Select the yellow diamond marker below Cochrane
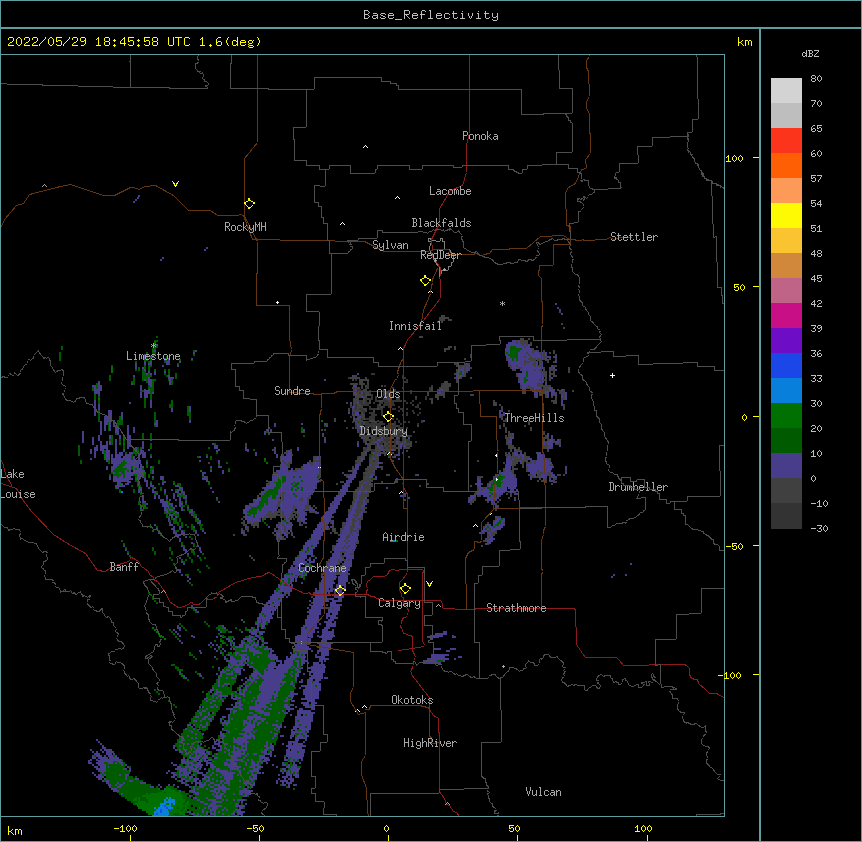The width and height of the screenshot is (862, 842). [x=340, y=590]
